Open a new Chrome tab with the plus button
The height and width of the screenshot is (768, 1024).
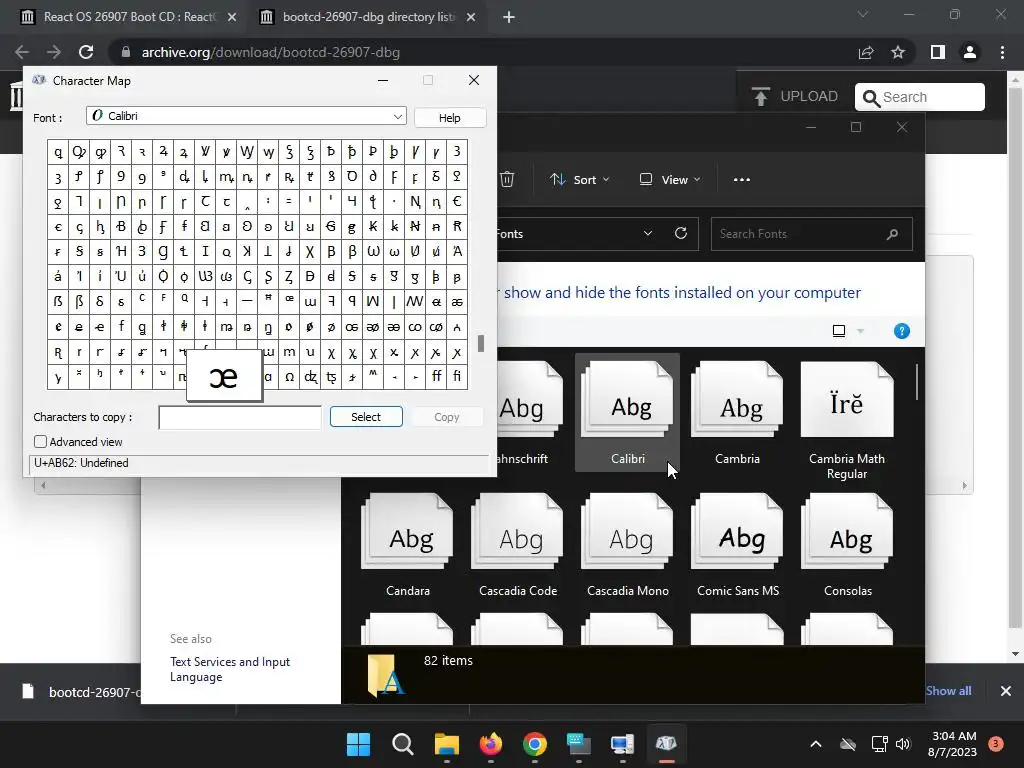click(509, 18)
